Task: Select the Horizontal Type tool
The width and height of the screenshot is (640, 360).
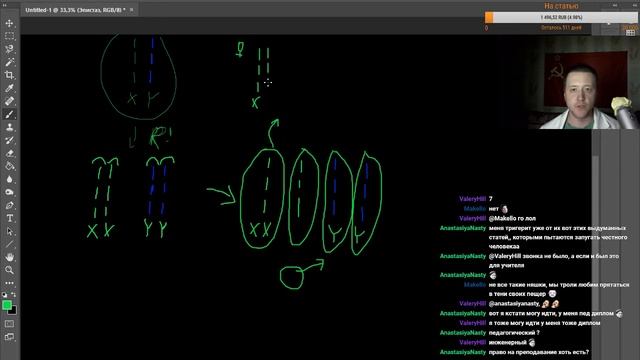Action: pos(9,218)
